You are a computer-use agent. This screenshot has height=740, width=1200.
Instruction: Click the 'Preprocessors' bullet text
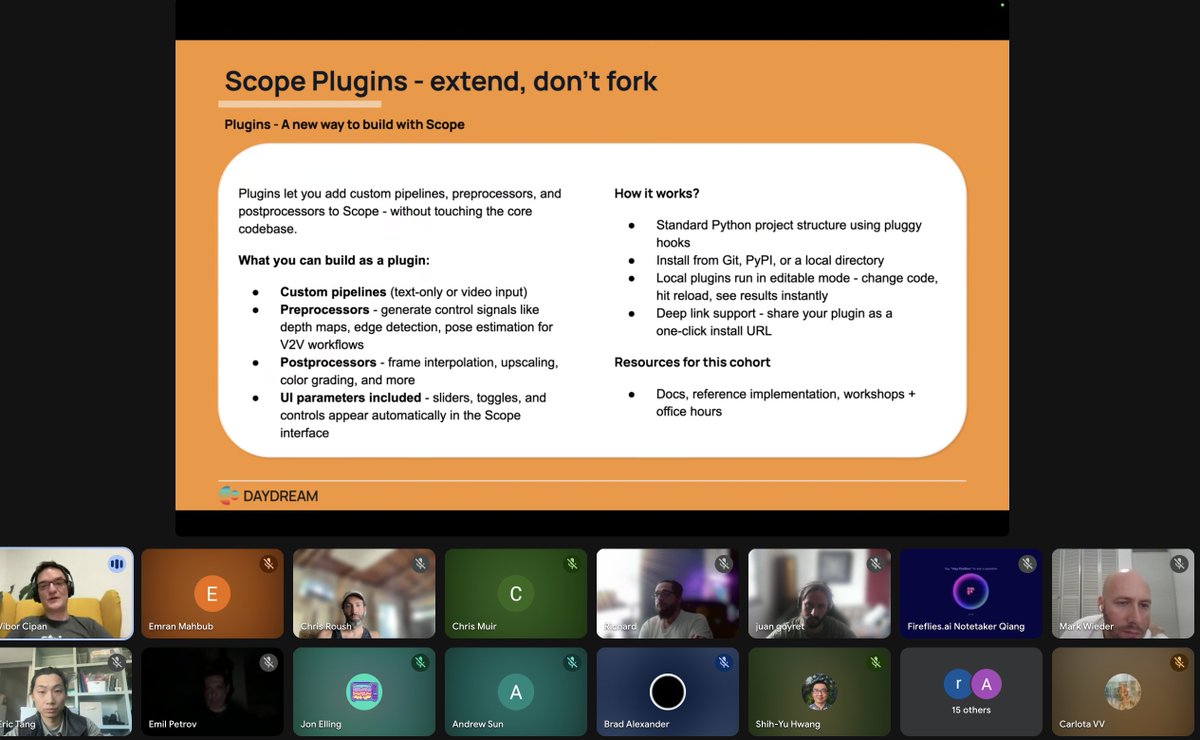tap(417, 327)
